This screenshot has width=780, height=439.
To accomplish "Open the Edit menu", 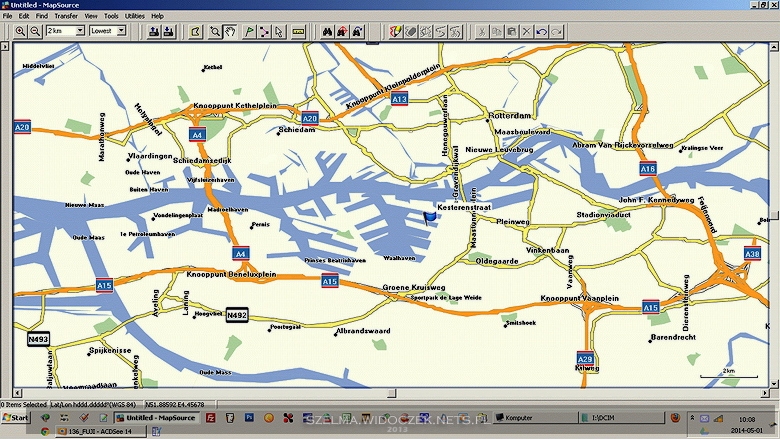I will [x=24, y=16].
